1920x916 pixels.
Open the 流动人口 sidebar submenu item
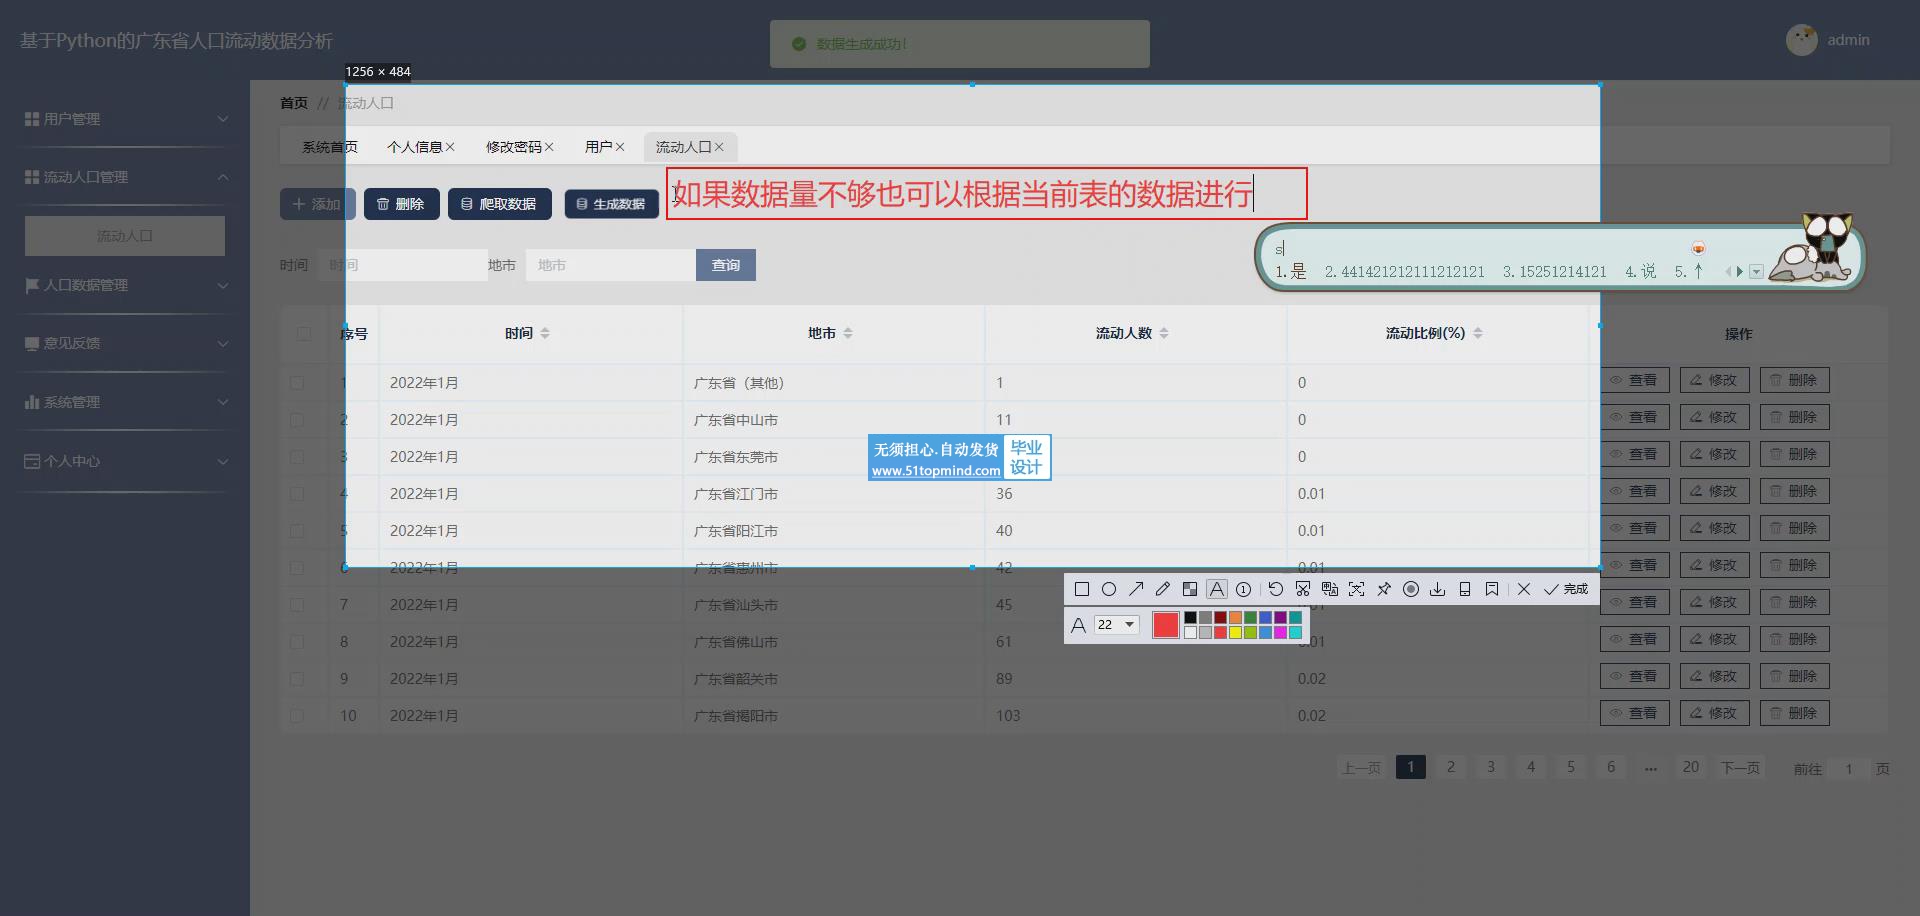tap(125, 236)
